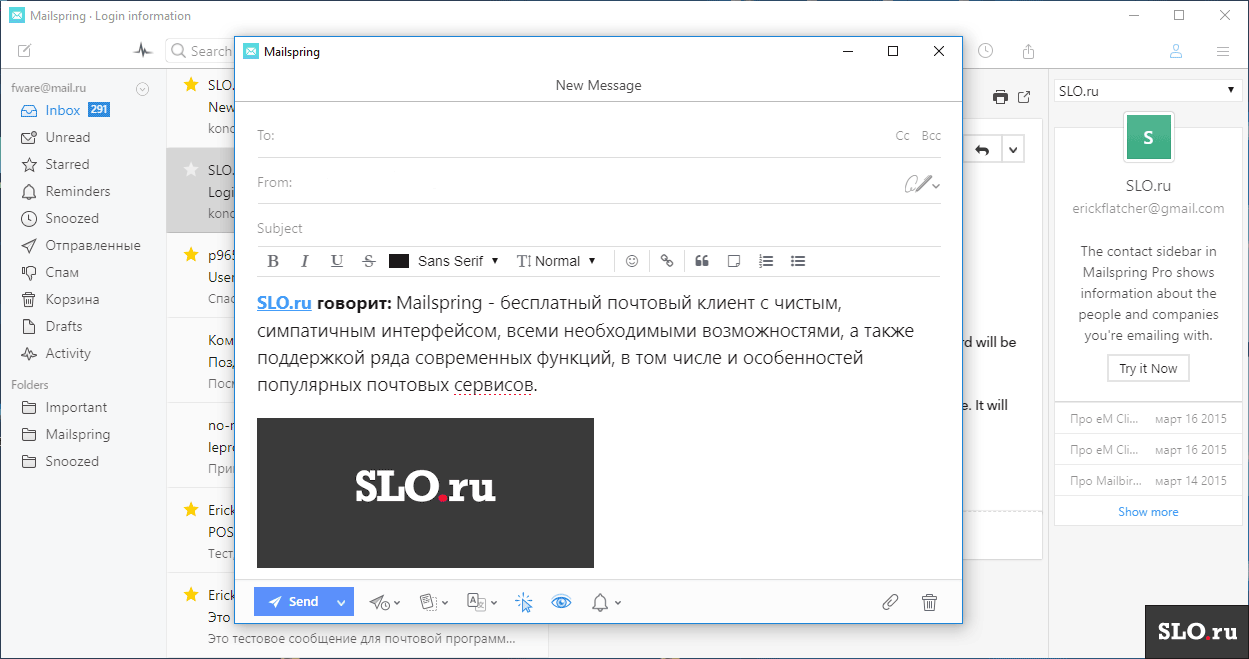Screen dimensions: 1249x659
Task: Select the SLO.ru image in the draft
Action: tap(425, 493)
